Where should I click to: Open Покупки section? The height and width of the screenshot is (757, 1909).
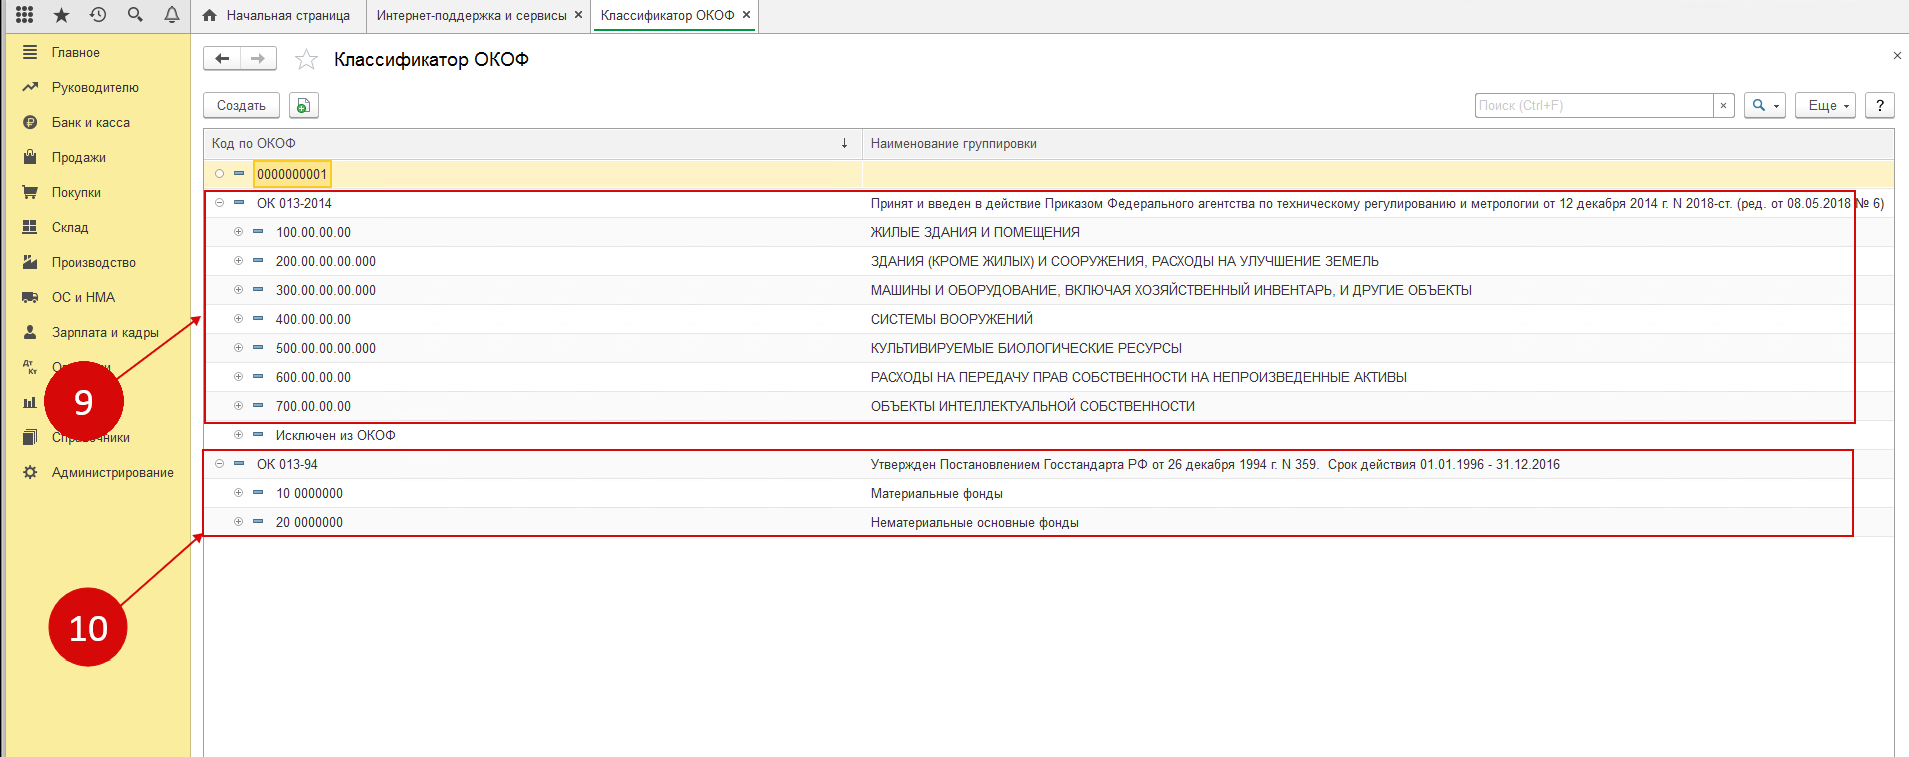coord(76,192)
